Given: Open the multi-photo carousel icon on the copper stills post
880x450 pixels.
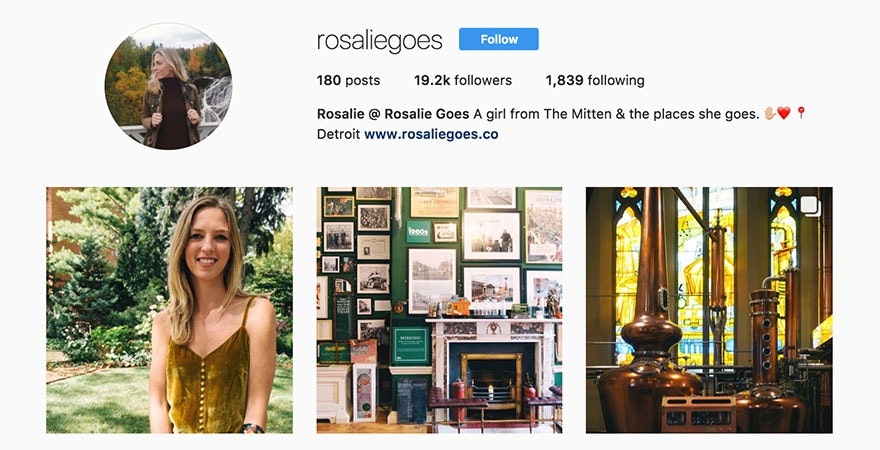Looking at the screenshot, I should (809, 205).
